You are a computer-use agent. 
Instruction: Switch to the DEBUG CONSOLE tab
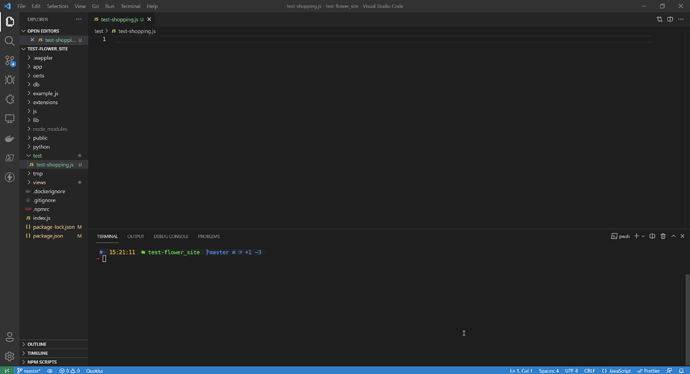171,236
